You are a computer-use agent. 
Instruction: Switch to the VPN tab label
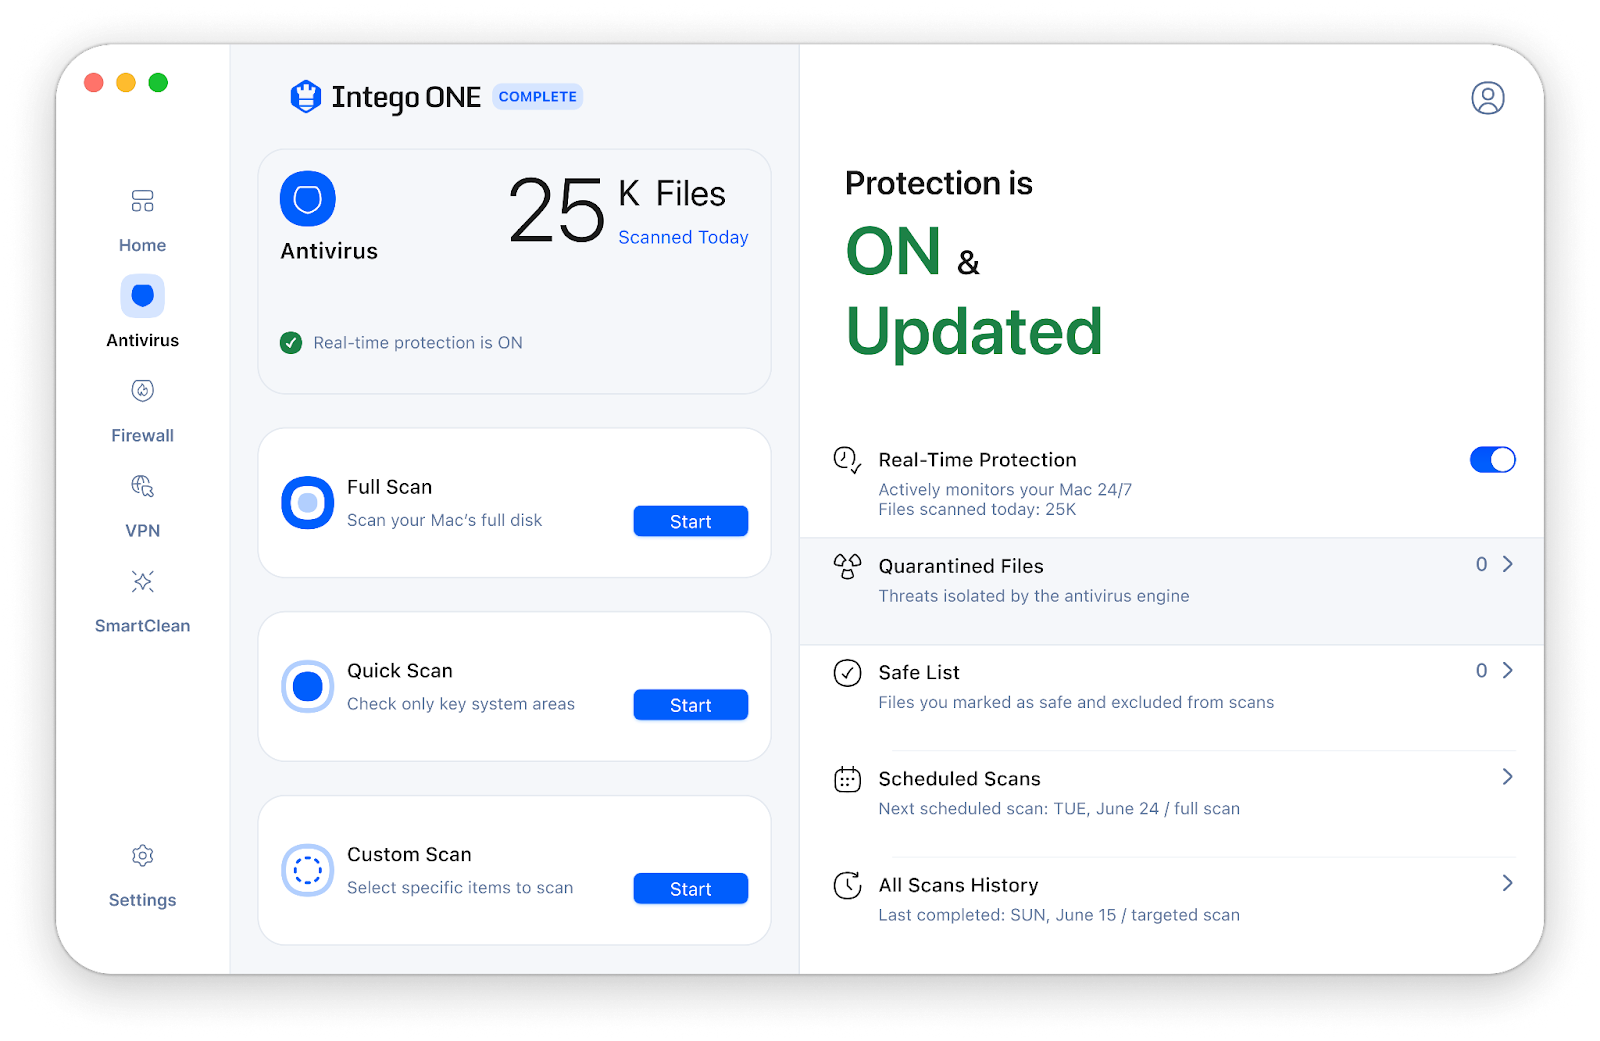[142, 530]
